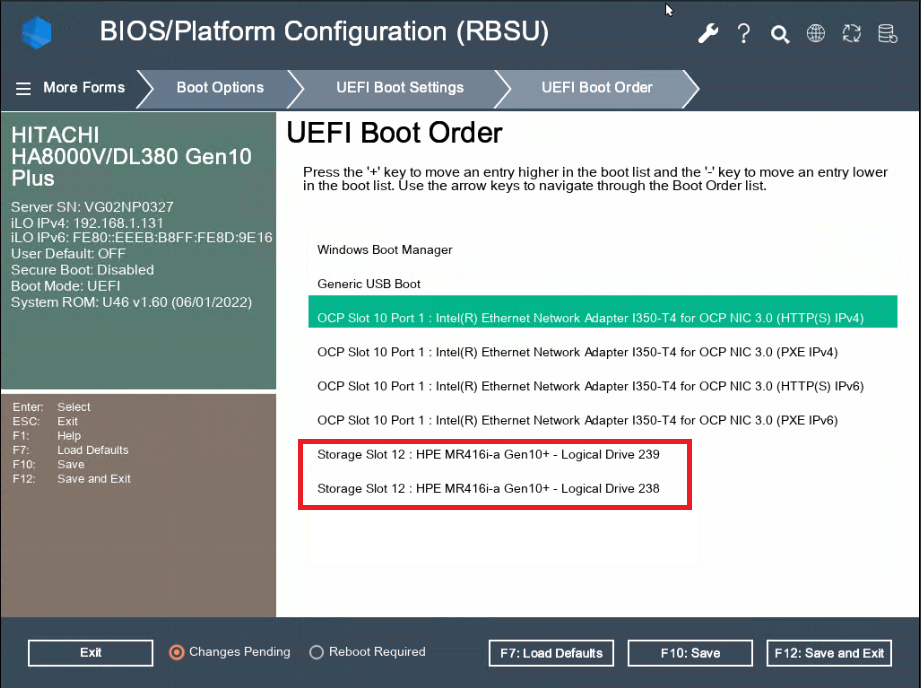This screenshot has width=921, height=688.
Task: Click the refresh cycle arrows icon
Action: (851, 33)
